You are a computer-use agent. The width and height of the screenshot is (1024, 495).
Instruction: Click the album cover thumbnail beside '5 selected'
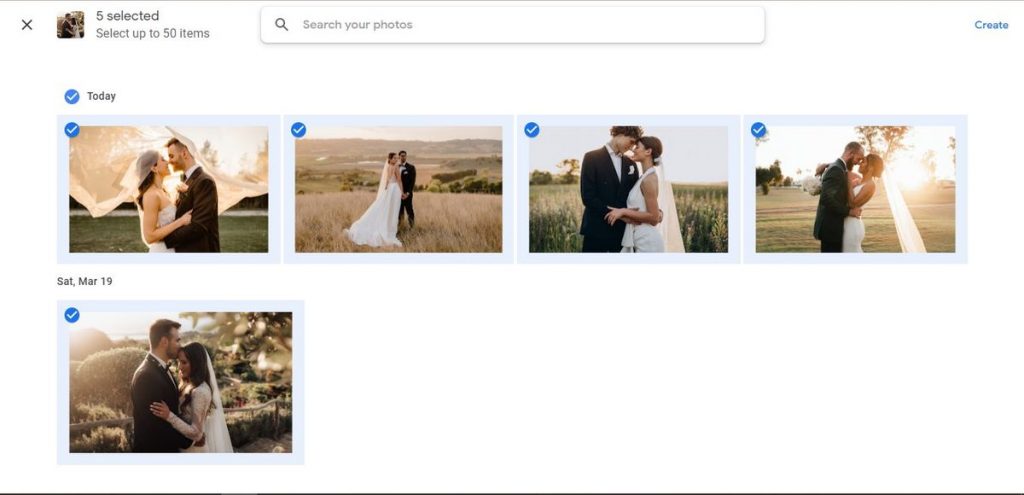pyautogui.click(x=70, y=25)
